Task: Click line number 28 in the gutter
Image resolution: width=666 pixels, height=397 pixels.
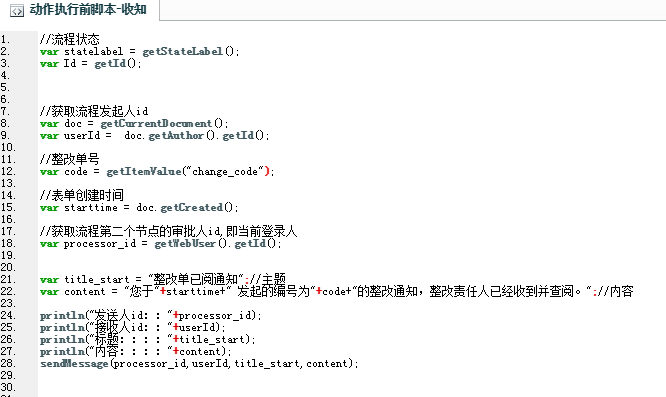Action: point(8,363)
